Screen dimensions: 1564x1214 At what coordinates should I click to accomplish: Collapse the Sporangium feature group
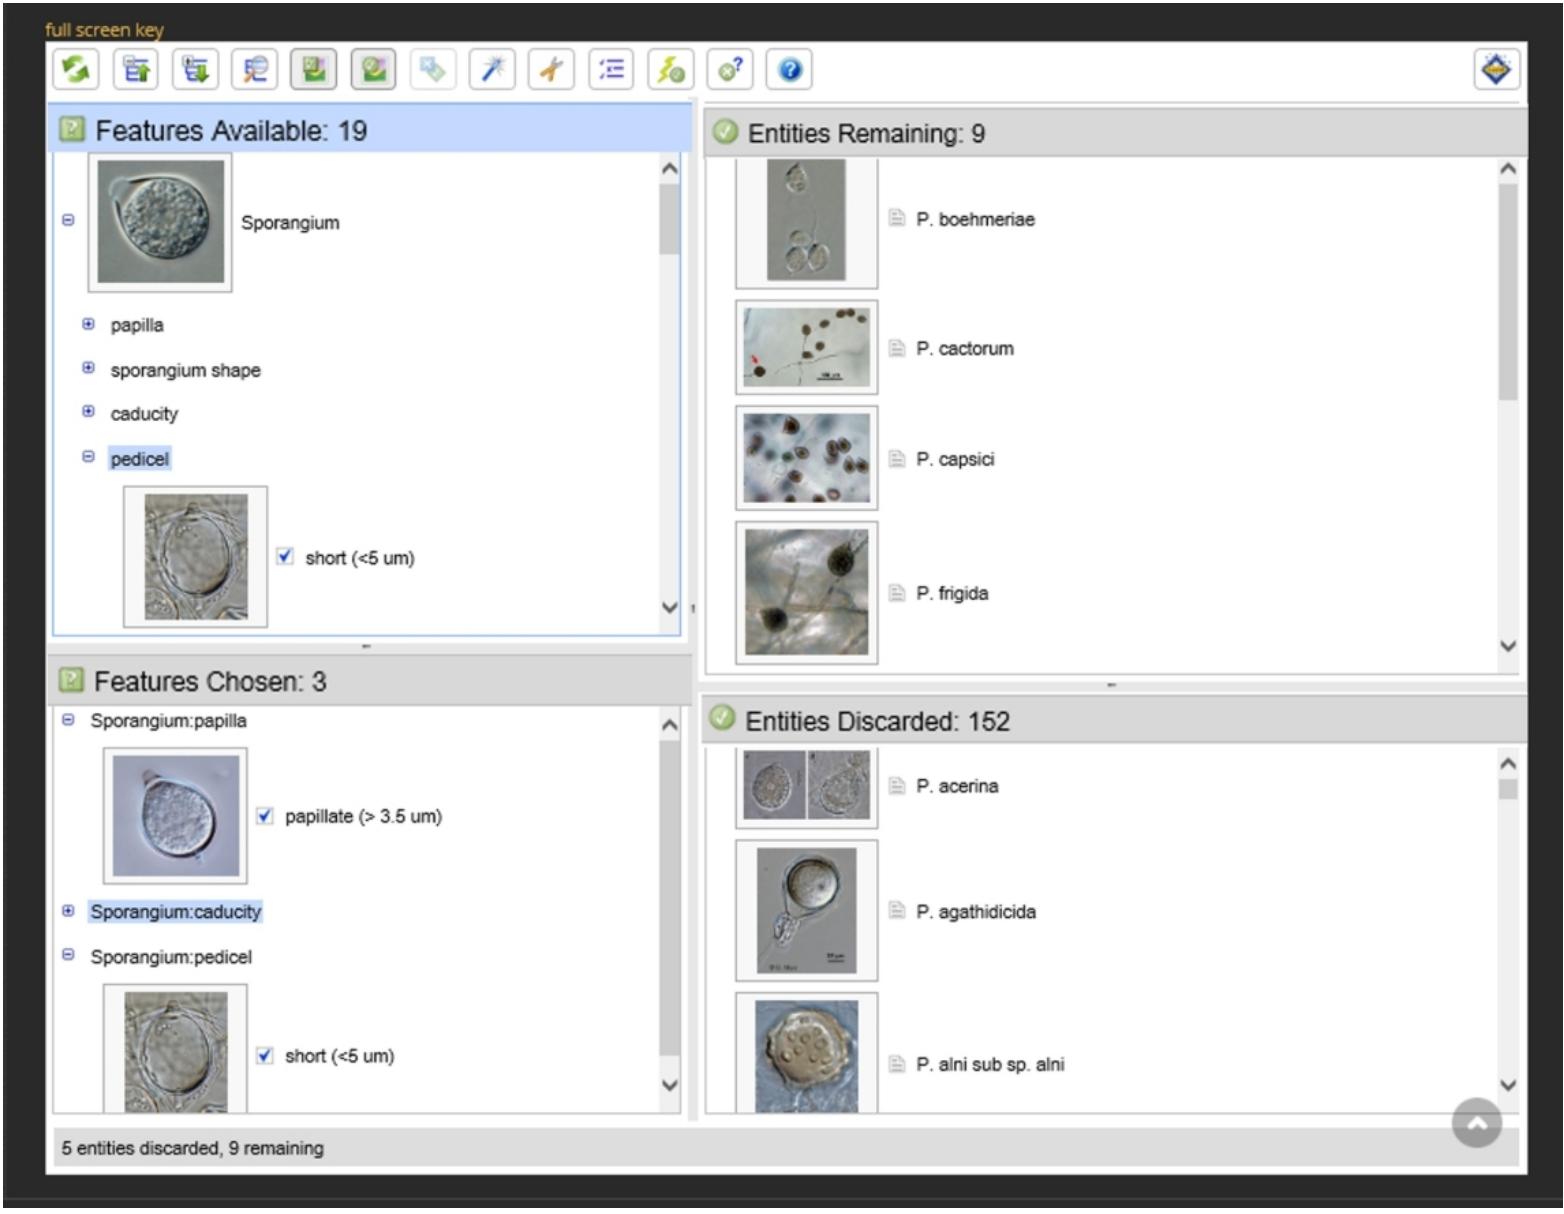(x=68, y=220)
